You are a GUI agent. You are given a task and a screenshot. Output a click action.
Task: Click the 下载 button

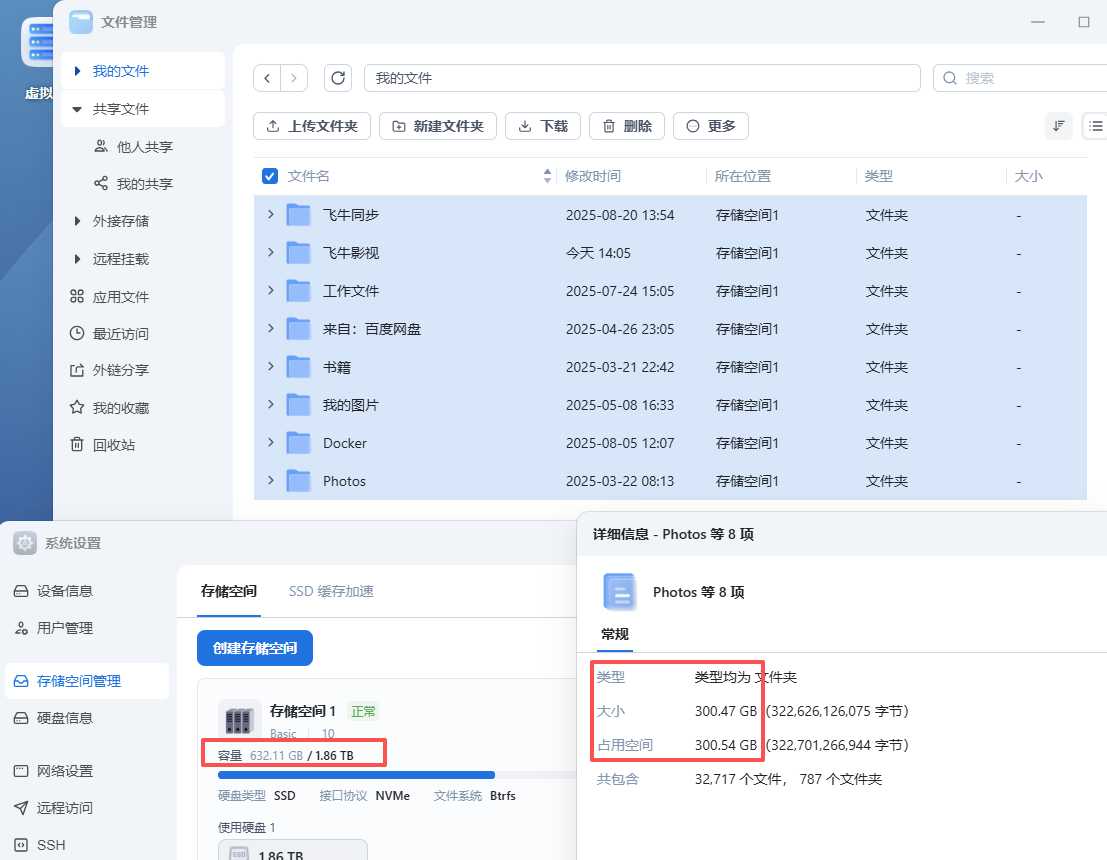543,126
